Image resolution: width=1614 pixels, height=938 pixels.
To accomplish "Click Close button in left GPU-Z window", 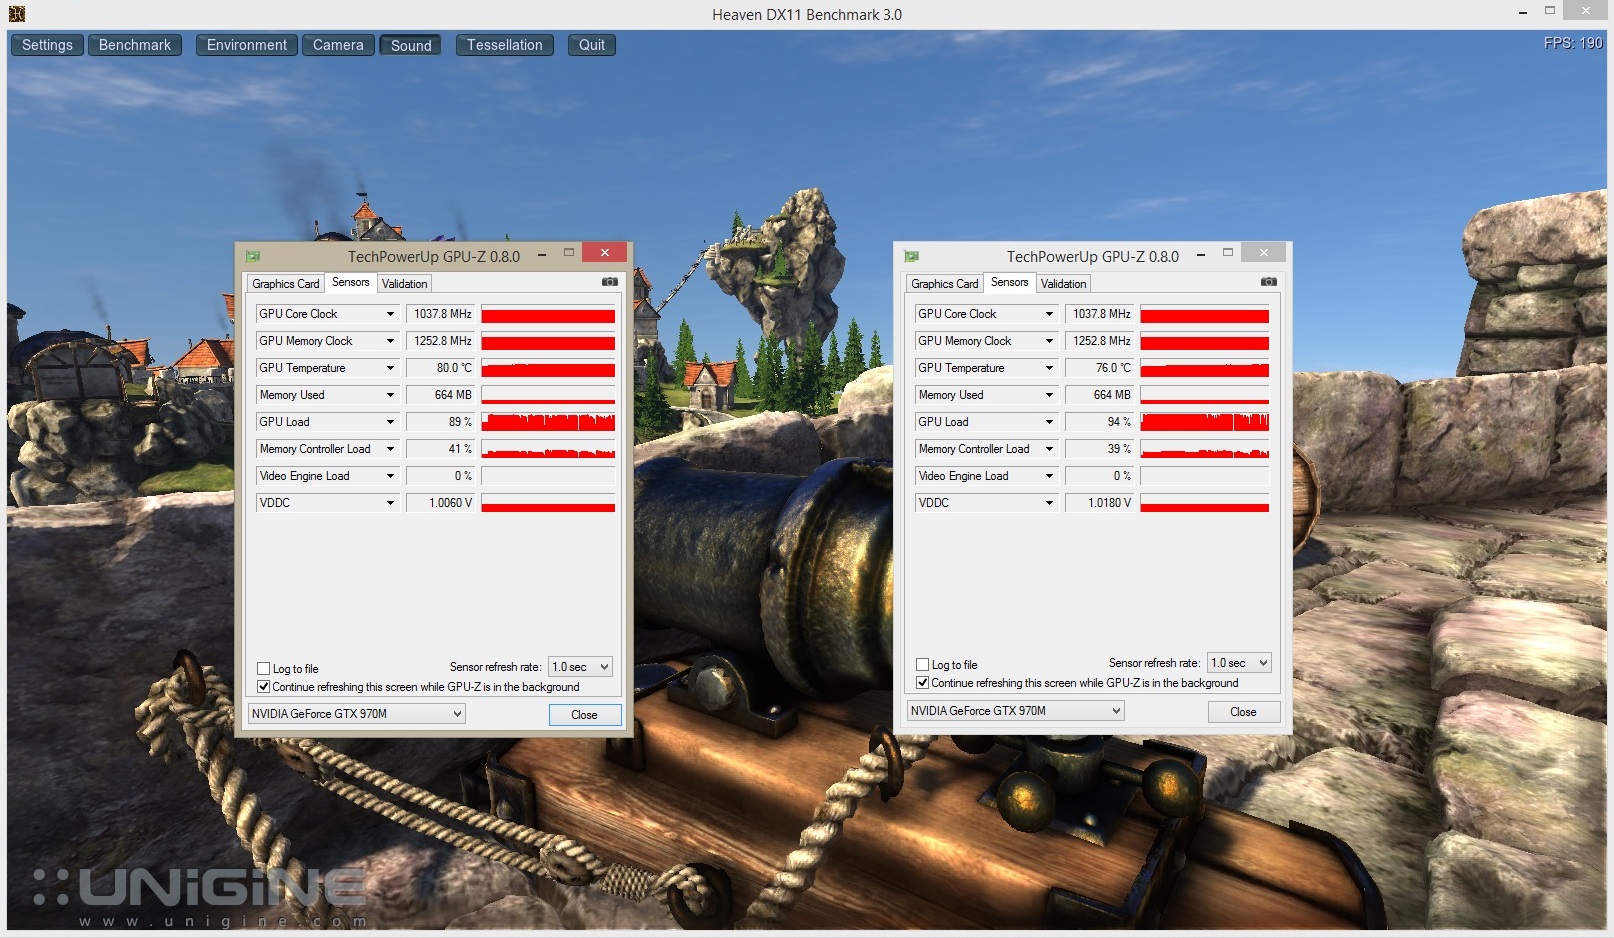I will (x=585, y=715).
